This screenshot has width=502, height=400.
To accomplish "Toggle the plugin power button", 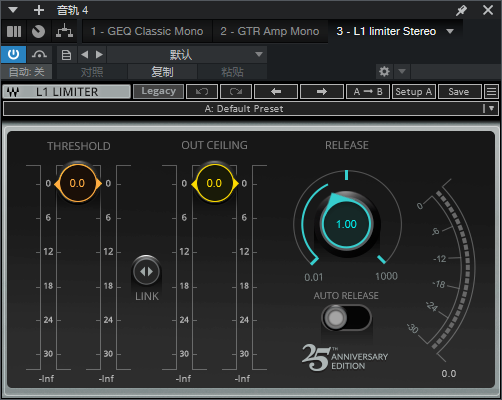I will (x=13, y=54).
